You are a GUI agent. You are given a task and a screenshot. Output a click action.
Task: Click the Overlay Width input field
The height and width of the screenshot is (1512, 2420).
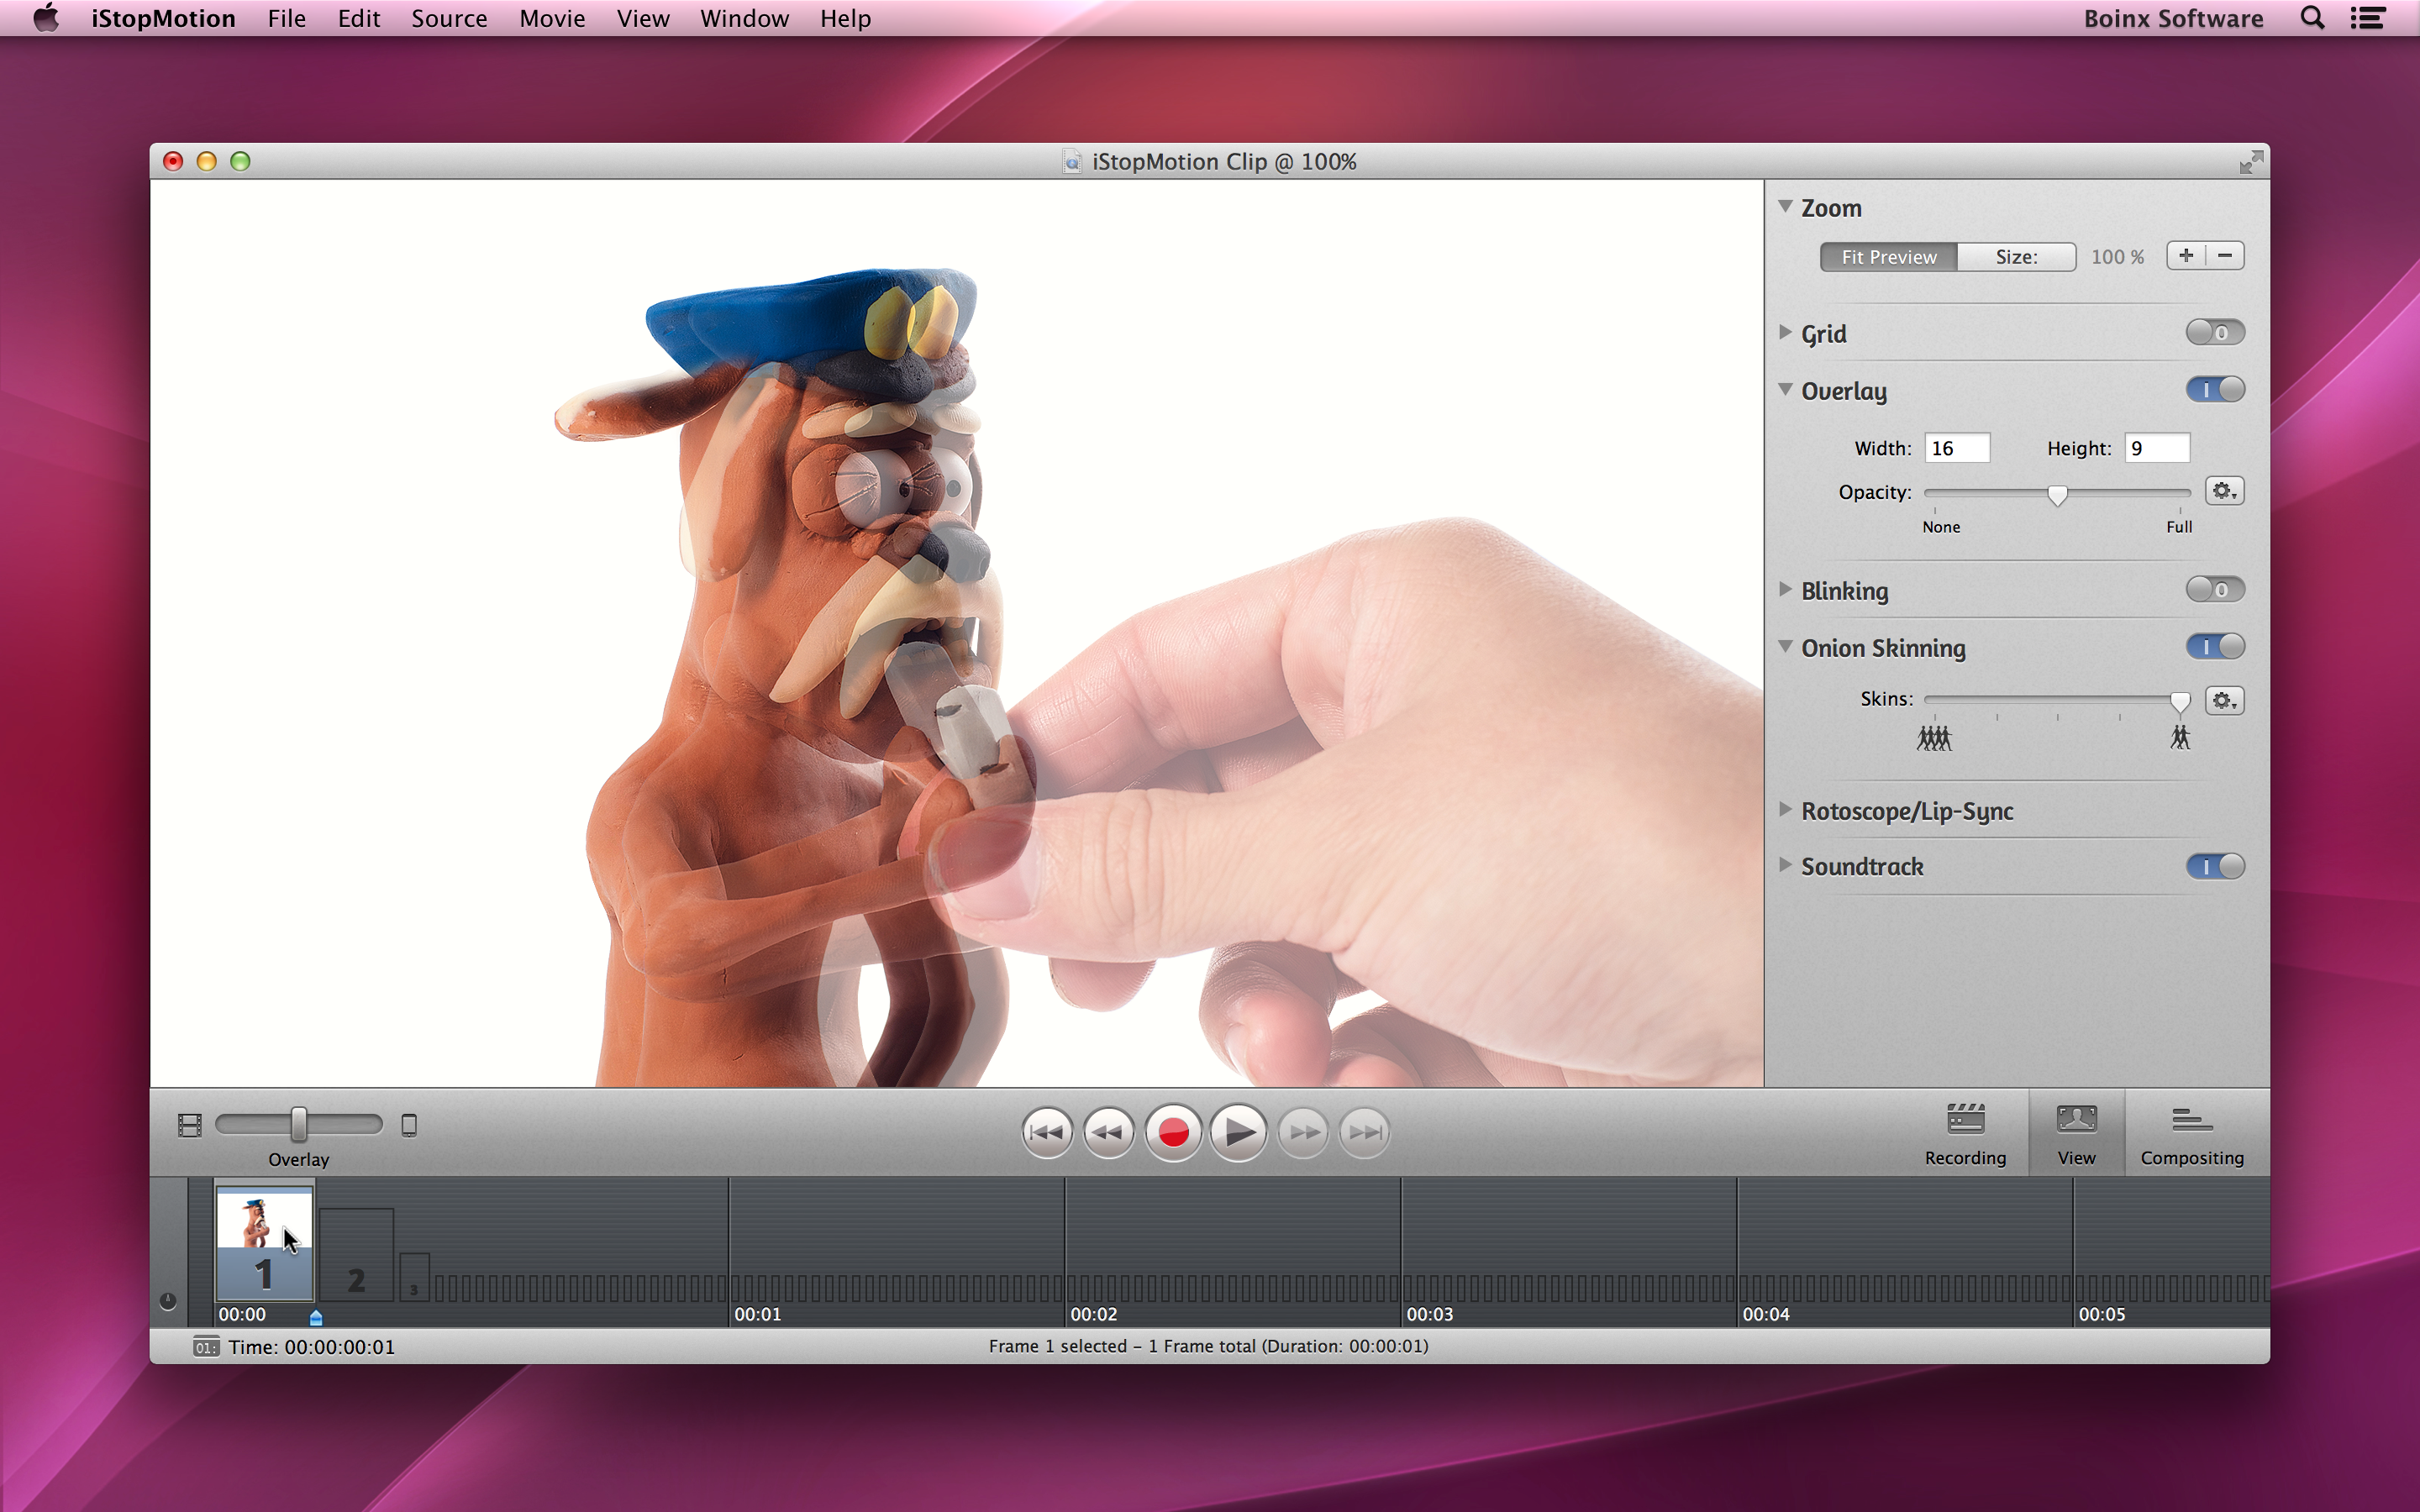coord(1956,448)
